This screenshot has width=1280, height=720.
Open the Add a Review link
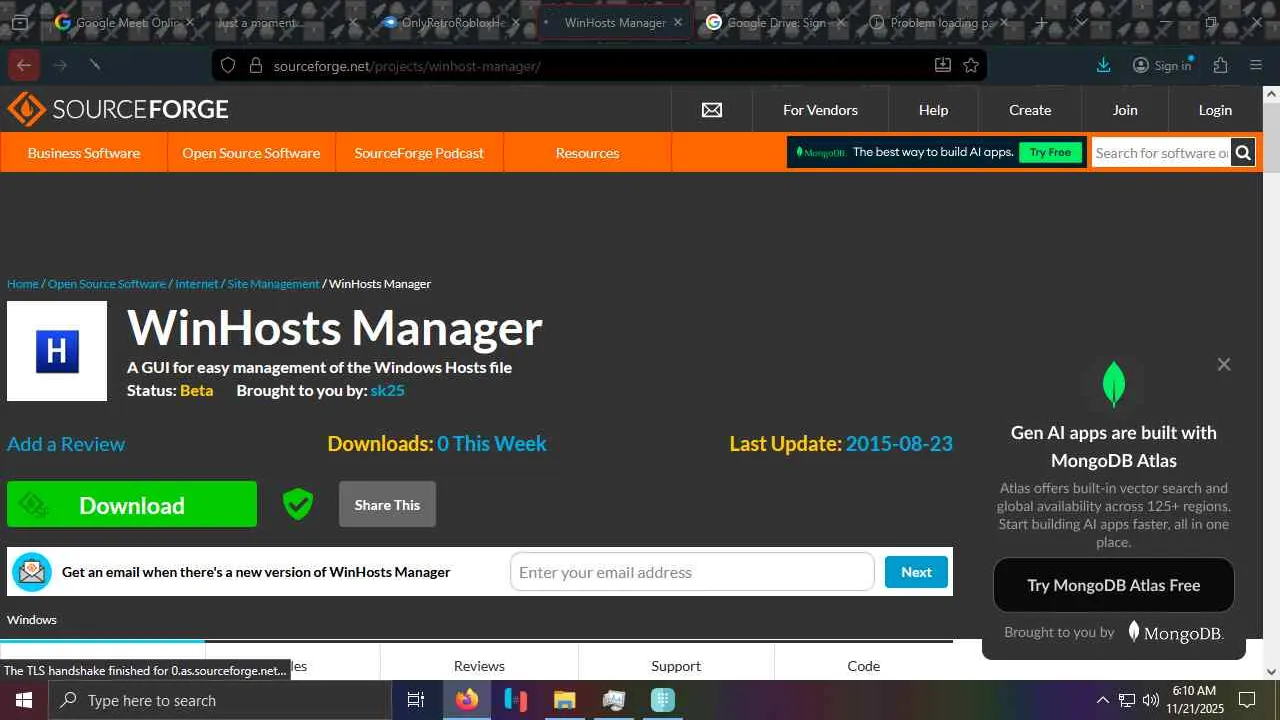66,443
